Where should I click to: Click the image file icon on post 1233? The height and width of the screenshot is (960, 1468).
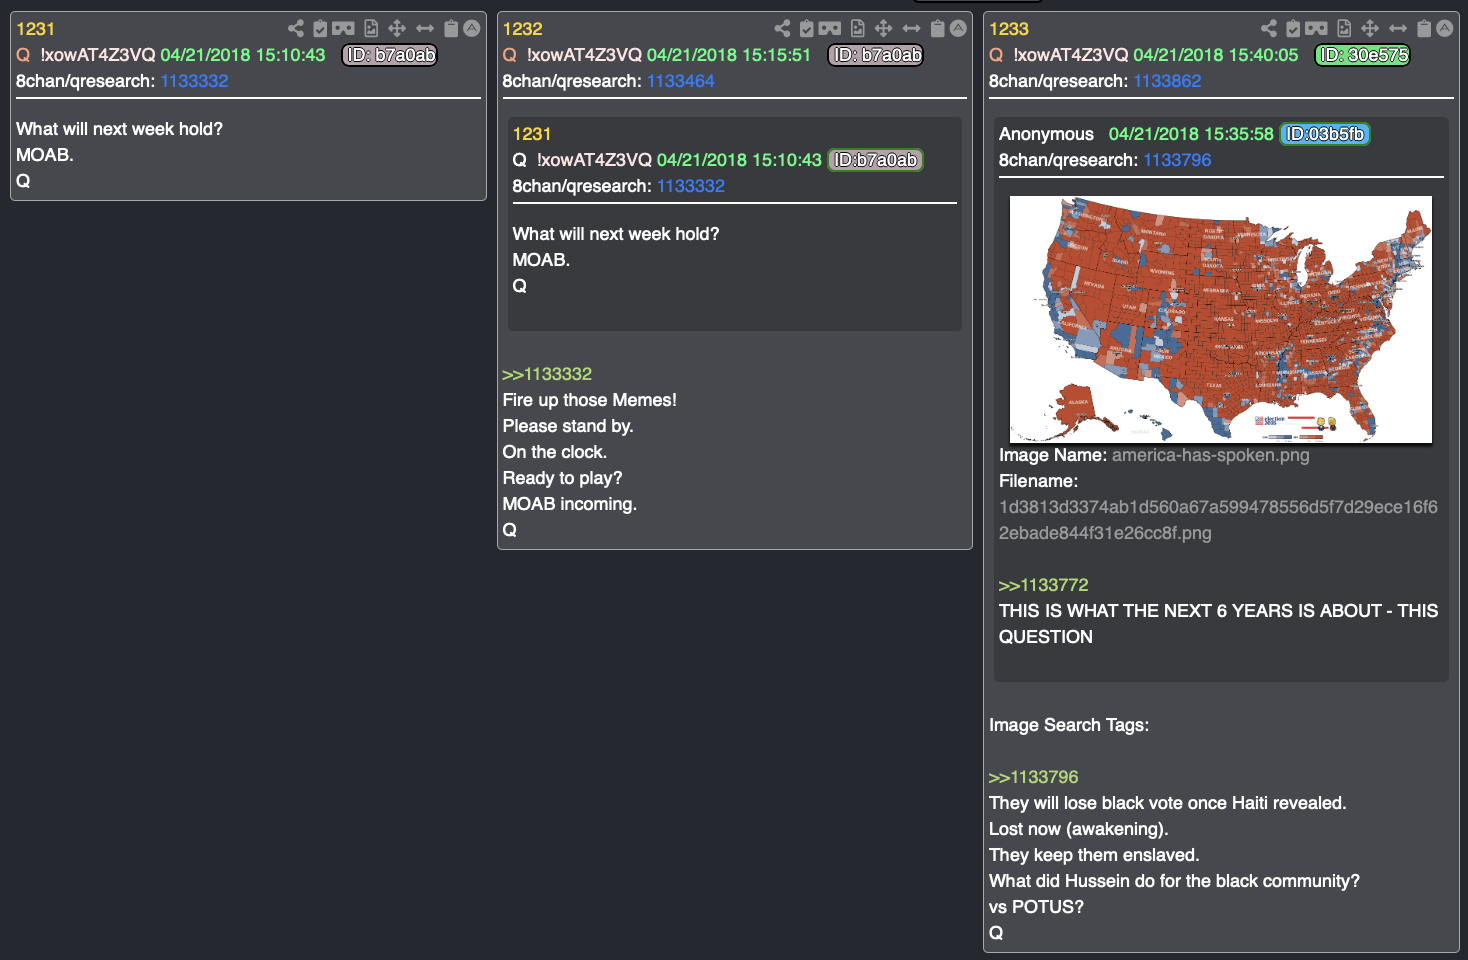(1344, 28)
